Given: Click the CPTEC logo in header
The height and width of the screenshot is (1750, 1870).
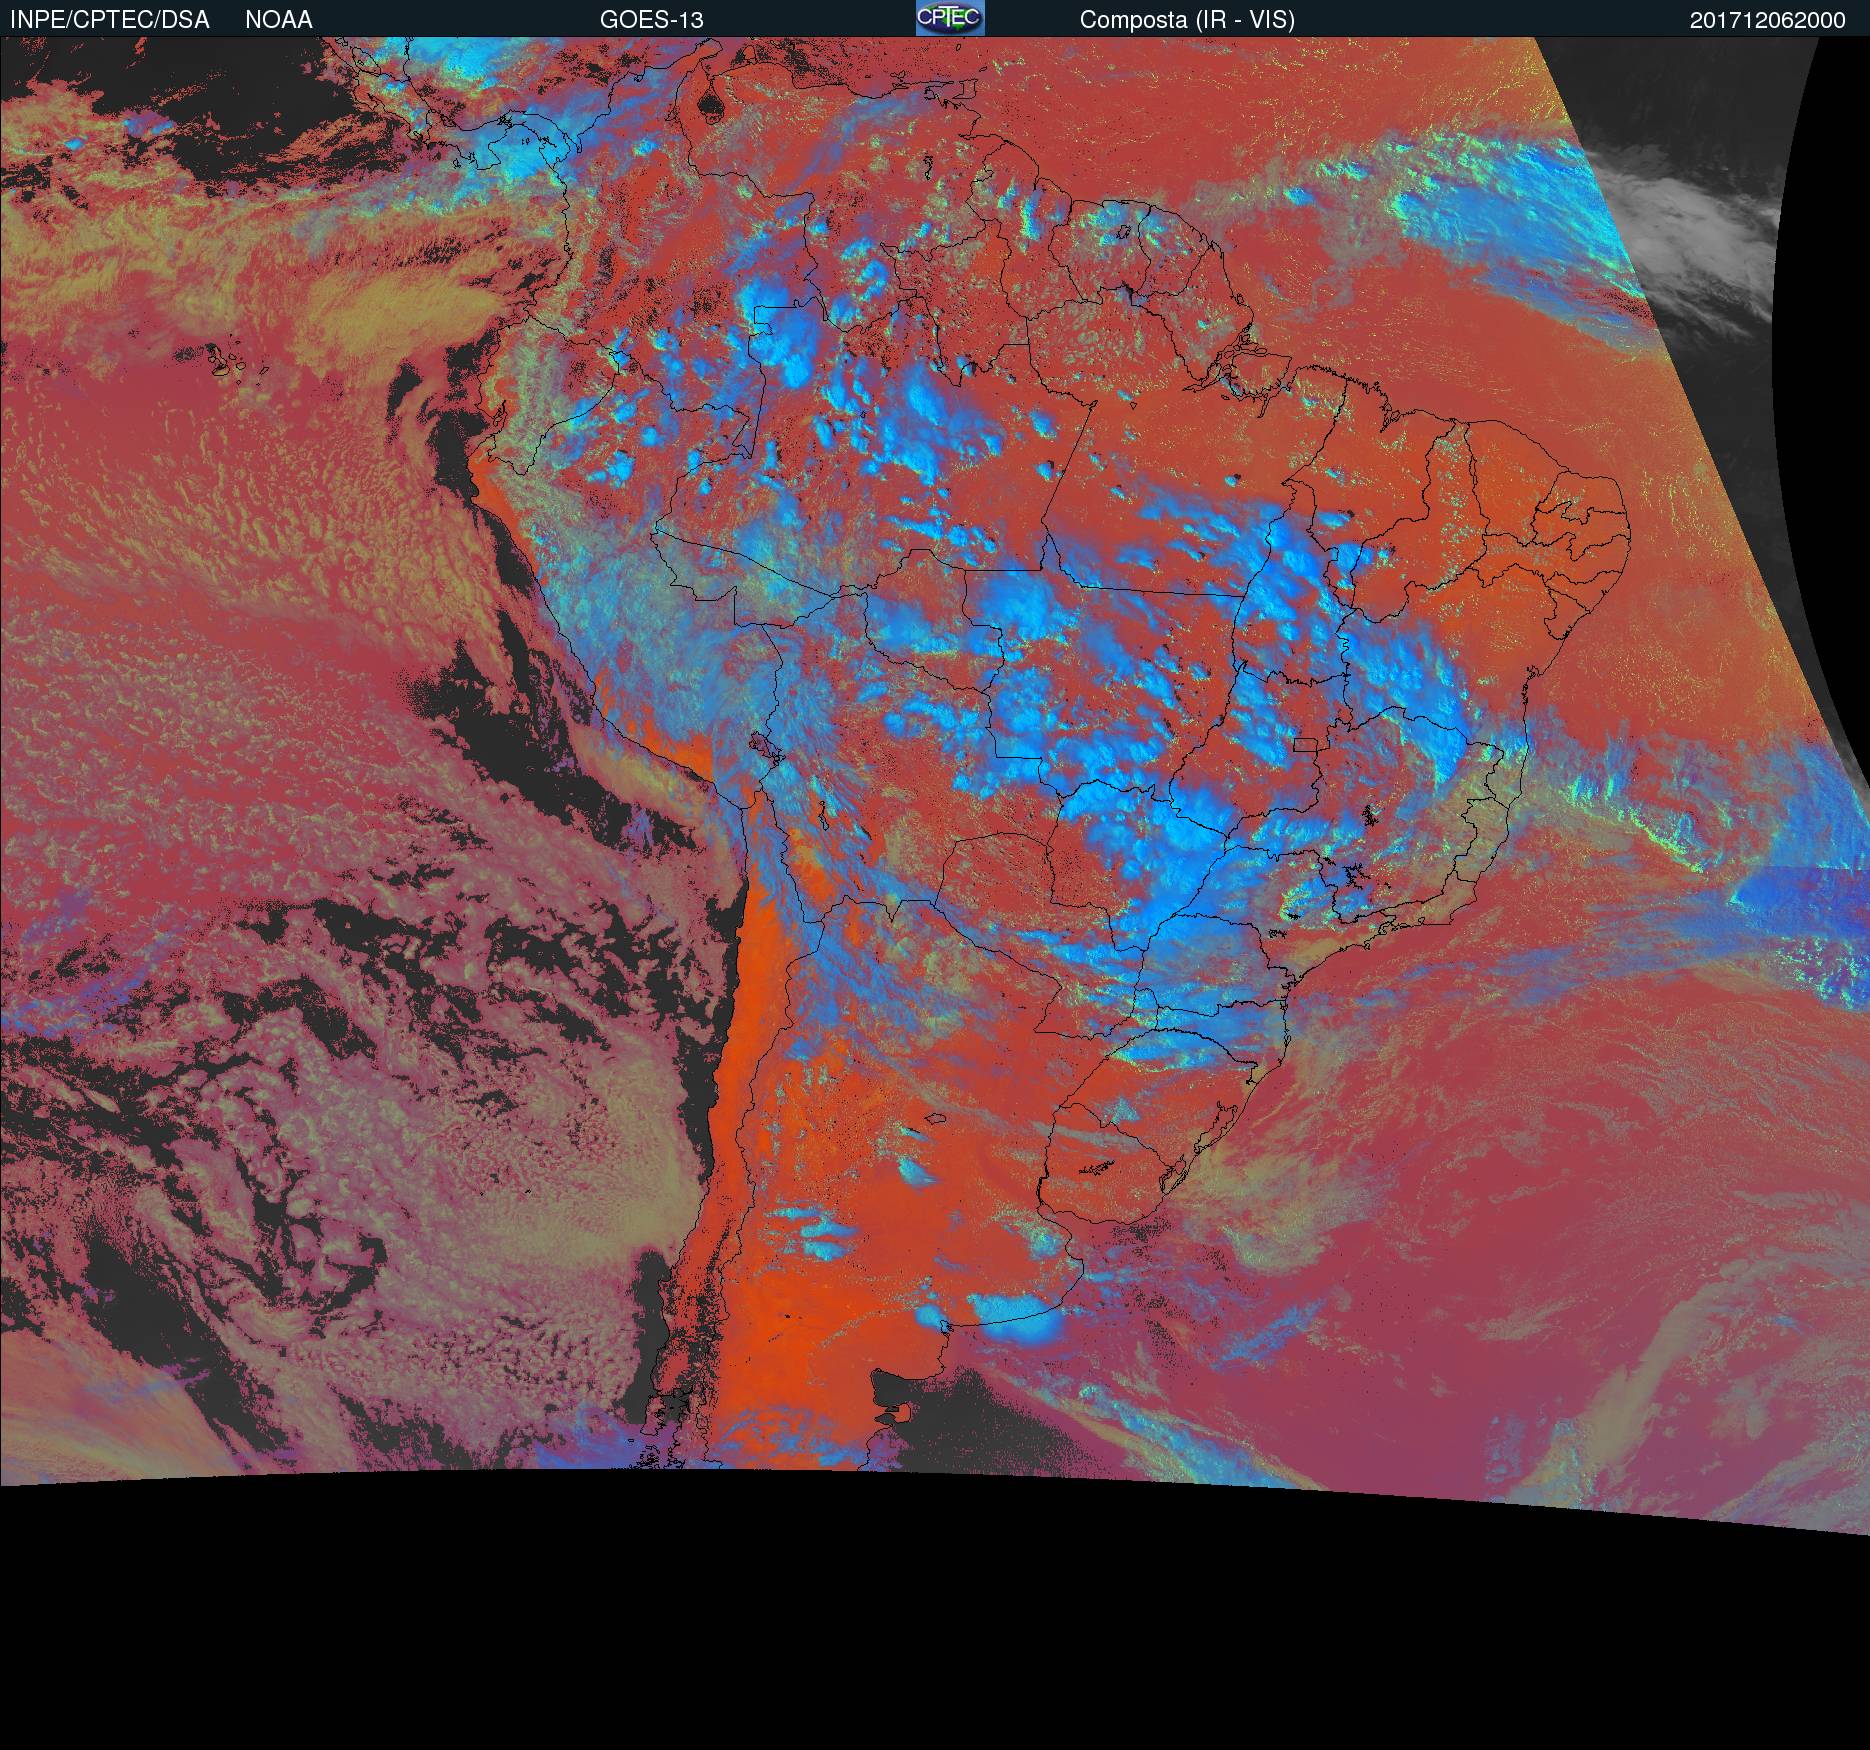Looking at the screenshot, I should (x=950, y=18).
